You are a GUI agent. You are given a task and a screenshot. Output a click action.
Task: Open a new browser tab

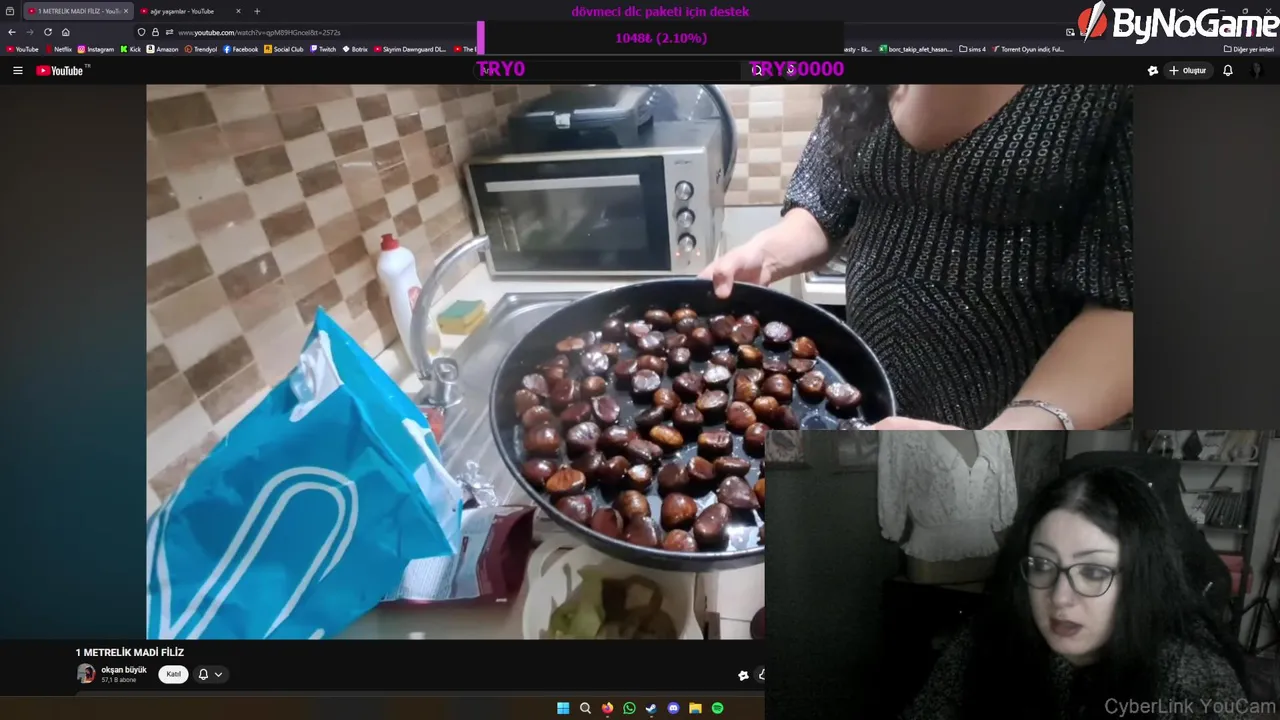pyautogui.click(x=257, y=11)
